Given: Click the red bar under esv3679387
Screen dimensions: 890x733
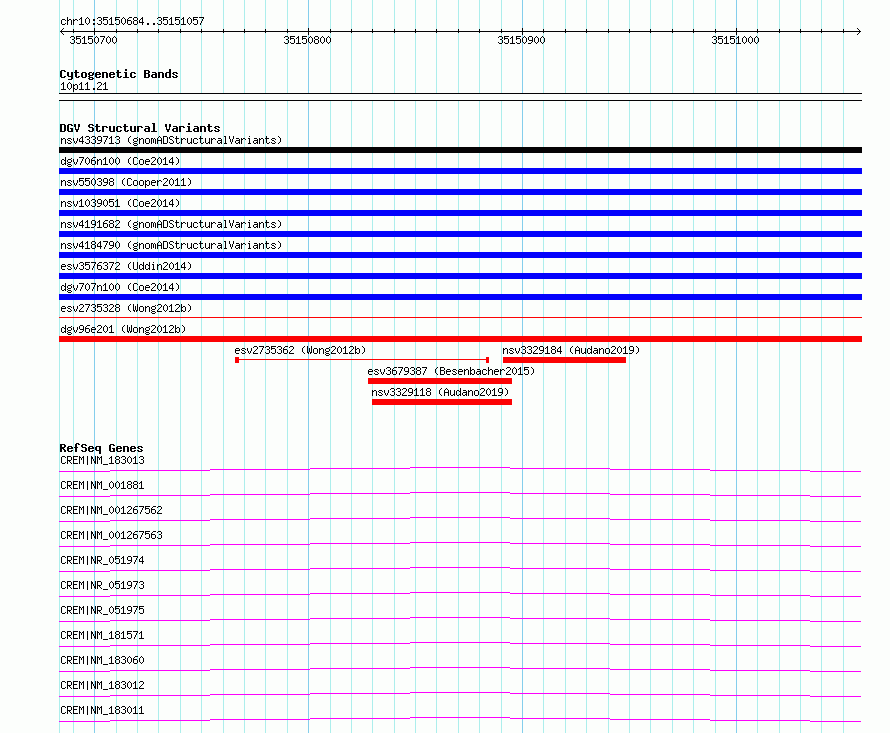Looking at the screenshot, I should (x=440, y=381).
